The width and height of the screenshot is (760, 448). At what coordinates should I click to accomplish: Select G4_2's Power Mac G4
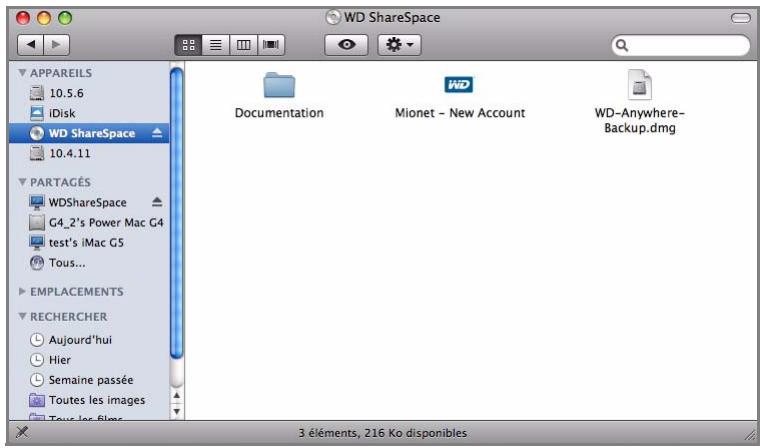(89, 223)
